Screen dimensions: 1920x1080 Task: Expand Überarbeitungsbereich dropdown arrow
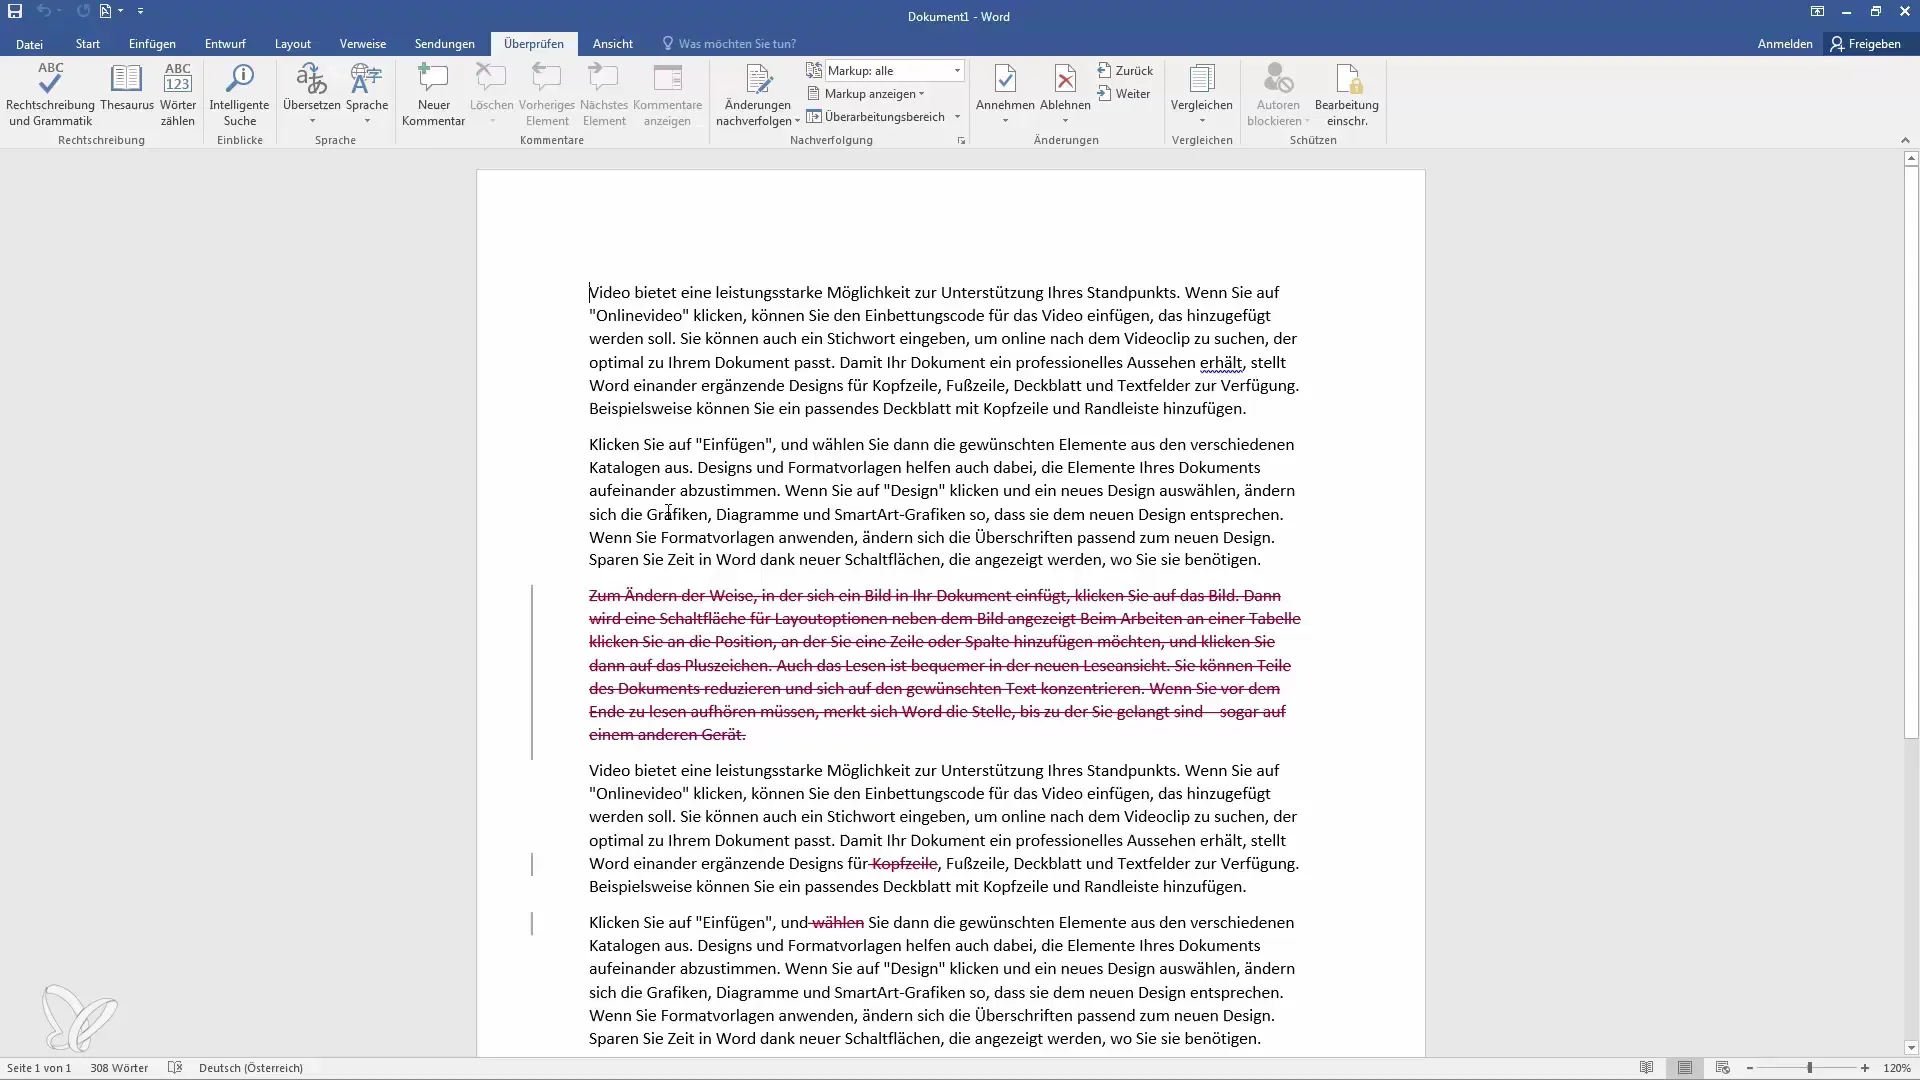[958, 117]
